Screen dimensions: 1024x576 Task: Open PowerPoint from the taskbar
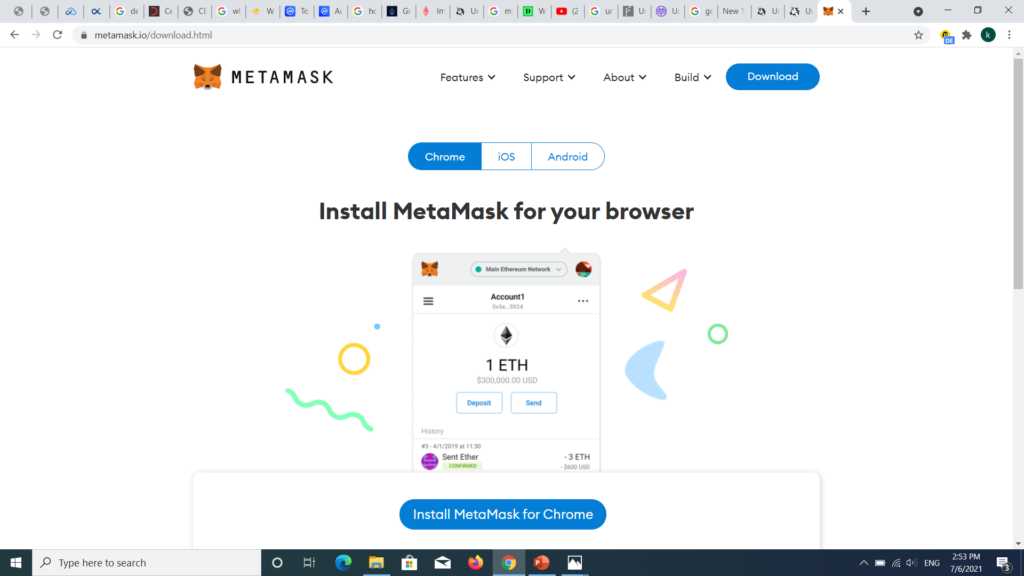tap(541, 562)
